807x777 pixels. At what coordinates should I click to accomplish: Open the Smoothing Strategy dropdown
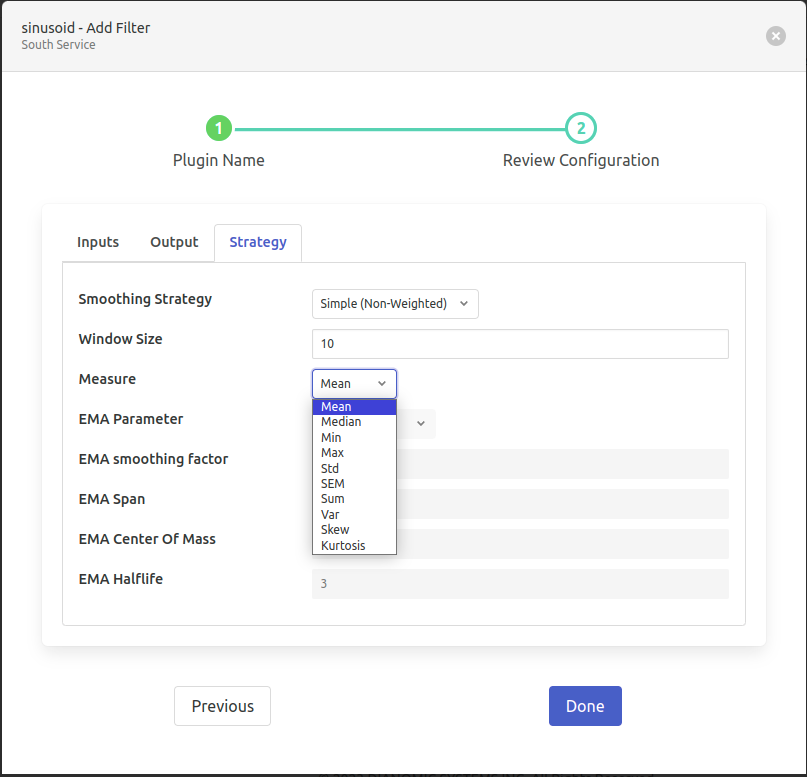(x=395, y=304)
